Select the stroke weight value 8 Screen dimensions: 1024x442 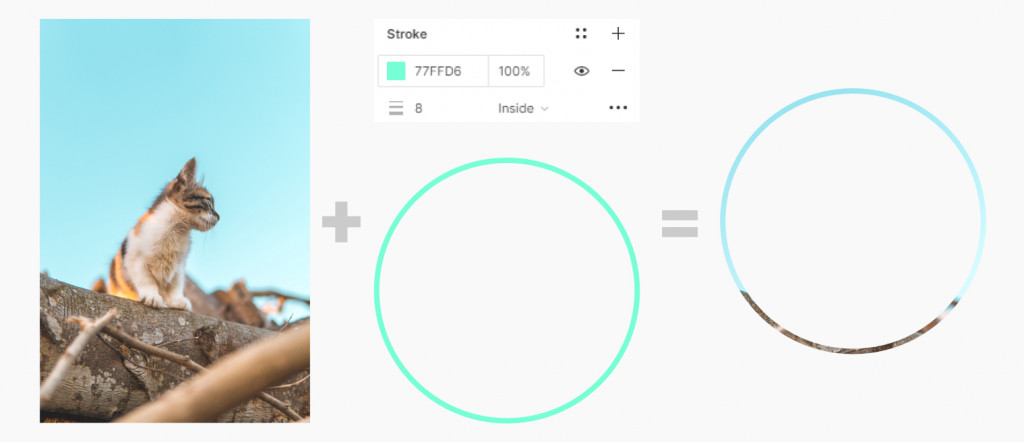tap(419, 108)
